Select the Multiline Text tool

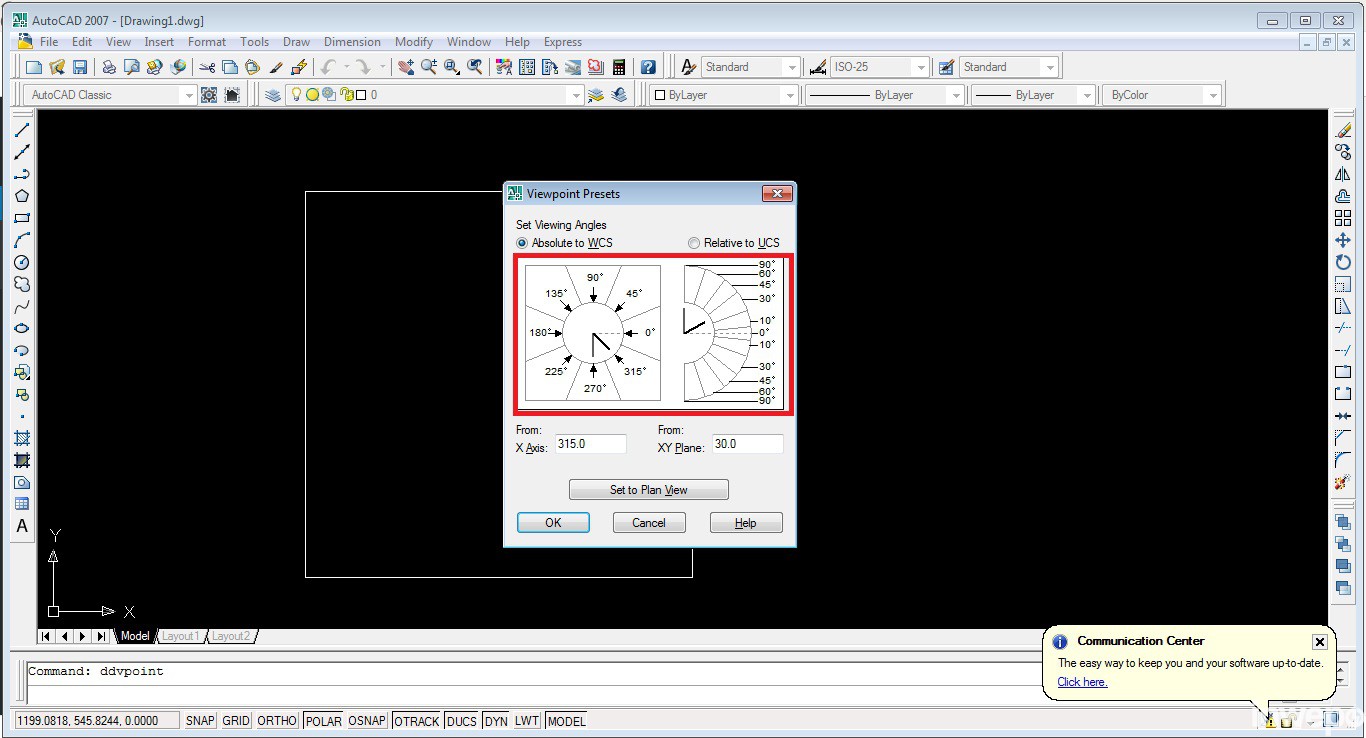22,526
